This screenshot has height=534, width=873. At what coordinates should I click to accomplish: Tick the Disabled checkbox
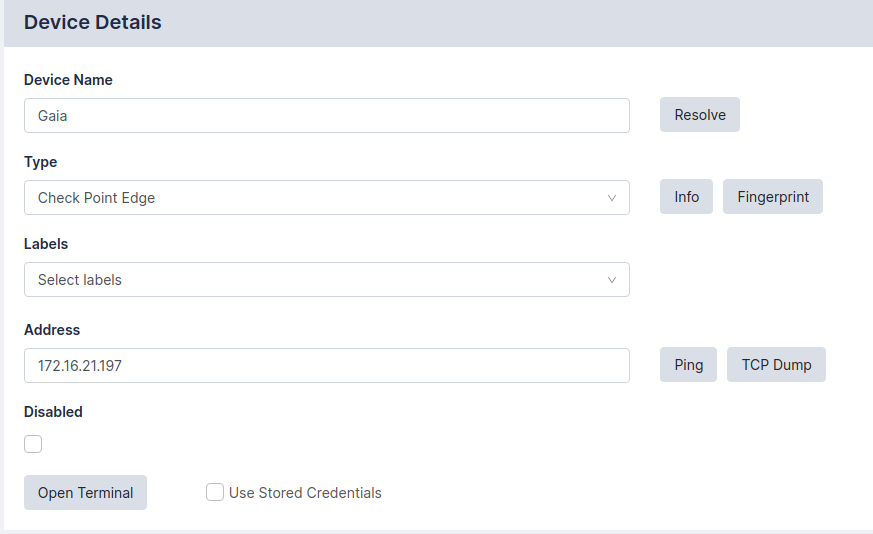tap(33, 444)
